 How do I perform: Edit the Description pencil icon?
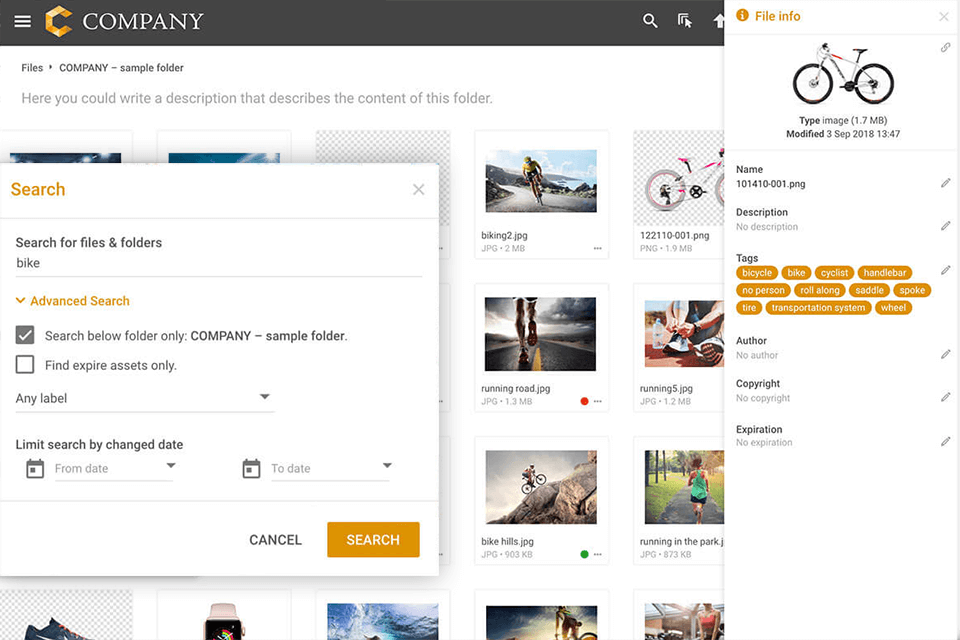(x=945, y=226)
